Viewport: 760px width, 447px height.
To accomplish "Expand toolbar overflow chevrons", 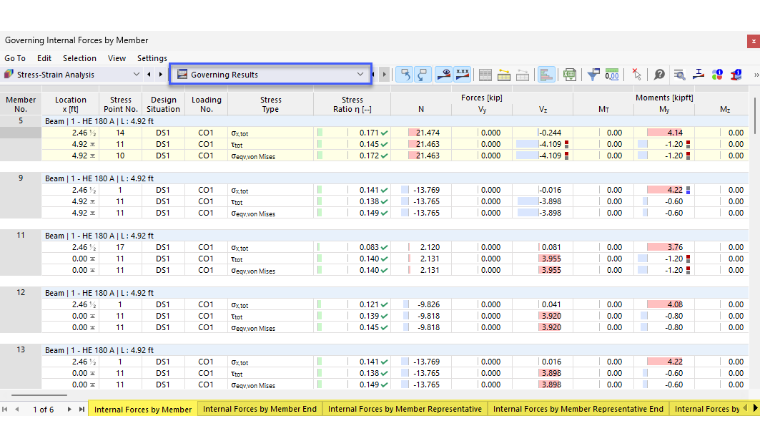I will tap(756, 75).
